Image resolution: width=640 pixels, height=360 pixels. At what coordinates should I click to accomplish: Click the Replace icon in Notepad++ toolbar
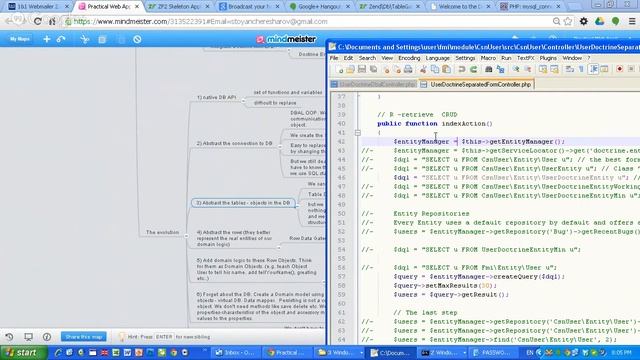click(500, 70)
